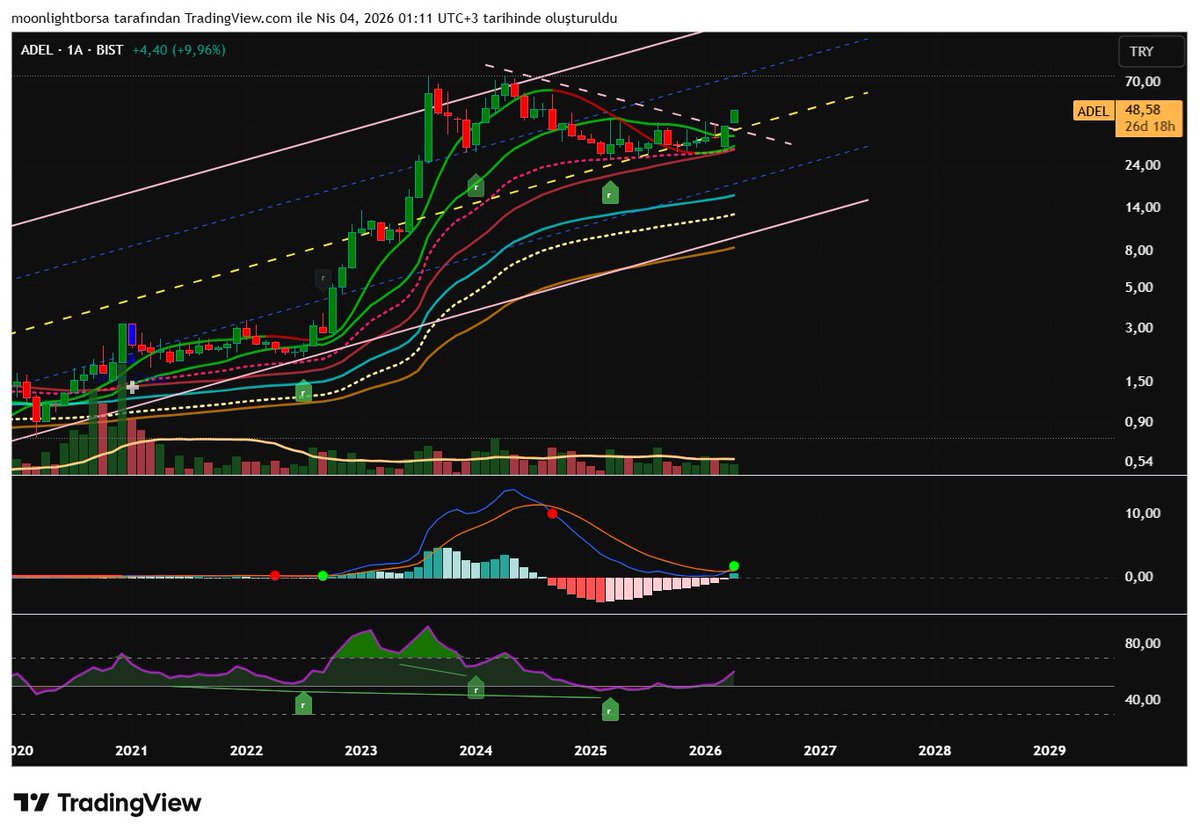Click the red MACD cross dot in 2022
The height and width of the screenshot is (838, 1199).
(275, 575)
